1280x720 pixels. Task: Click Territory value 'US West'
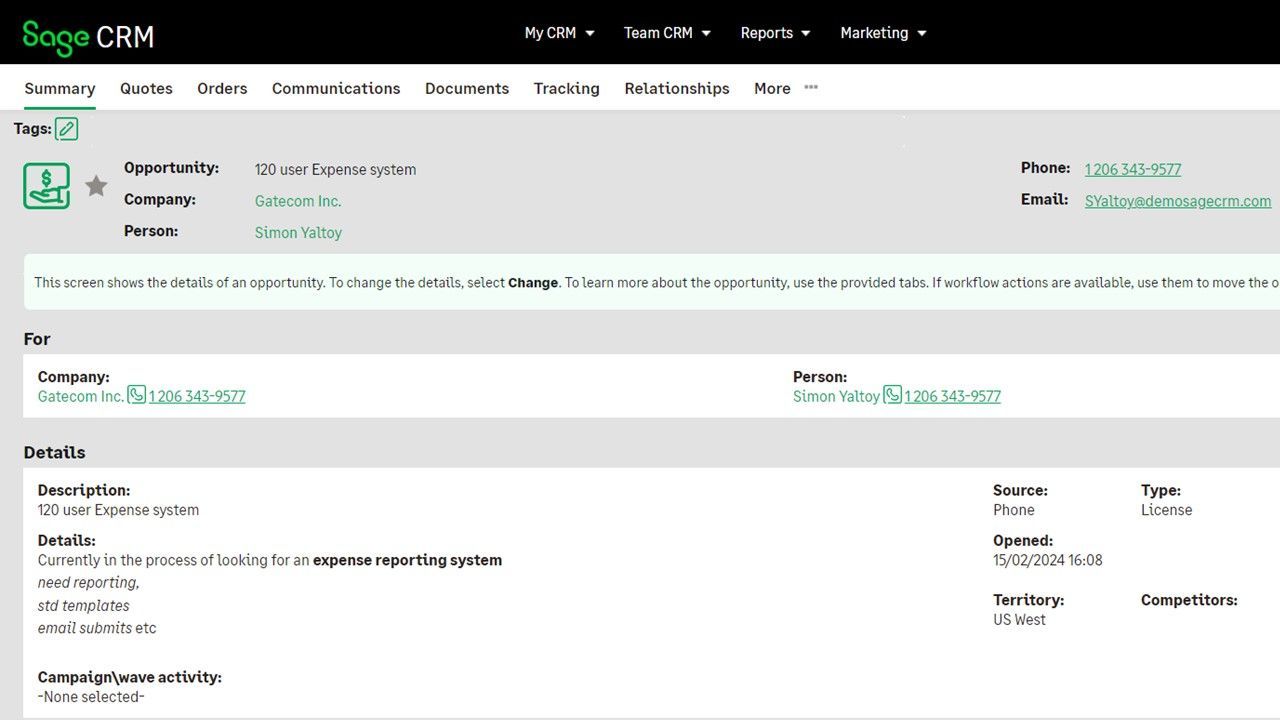(x=1019, y=620)
